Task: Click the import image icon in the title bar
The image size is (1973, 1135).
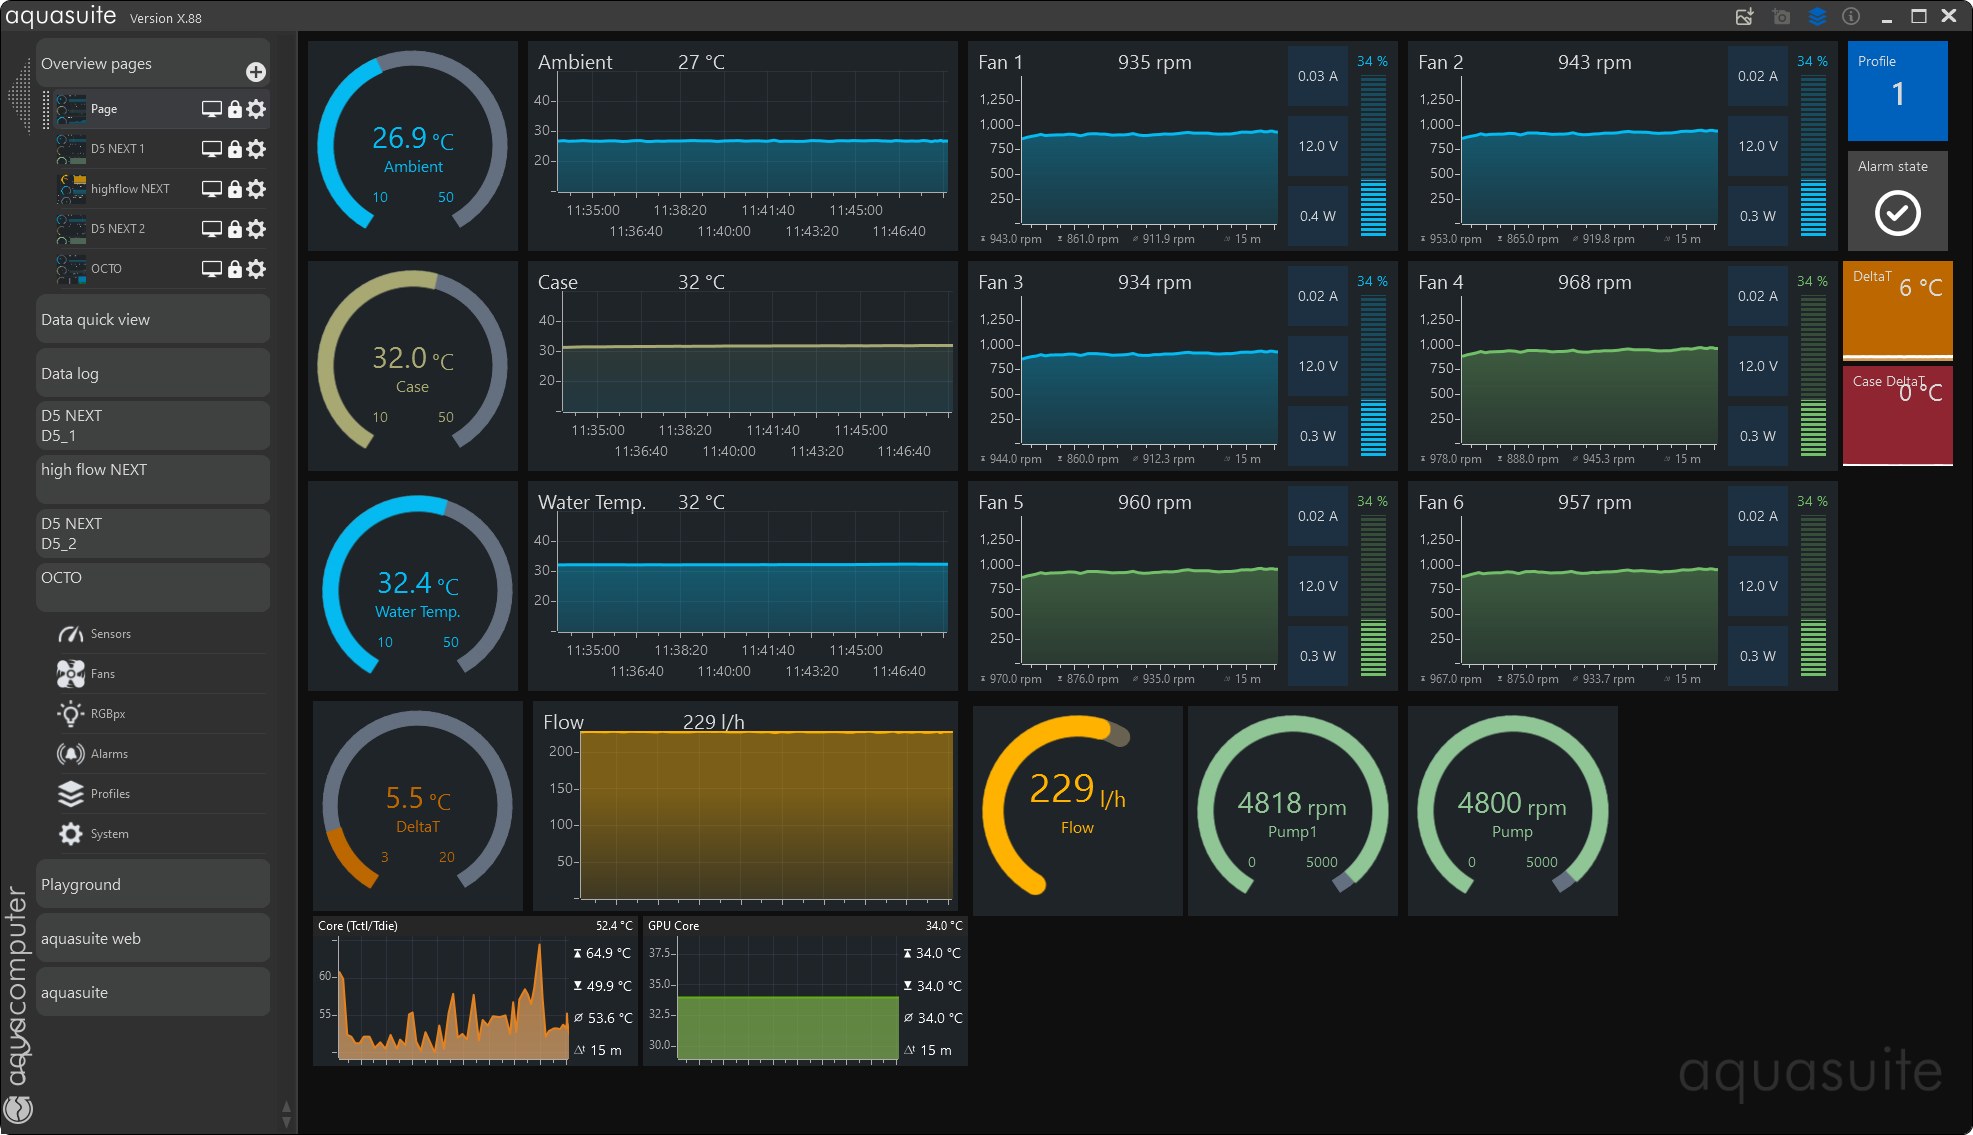Action: coord(1745,16)
